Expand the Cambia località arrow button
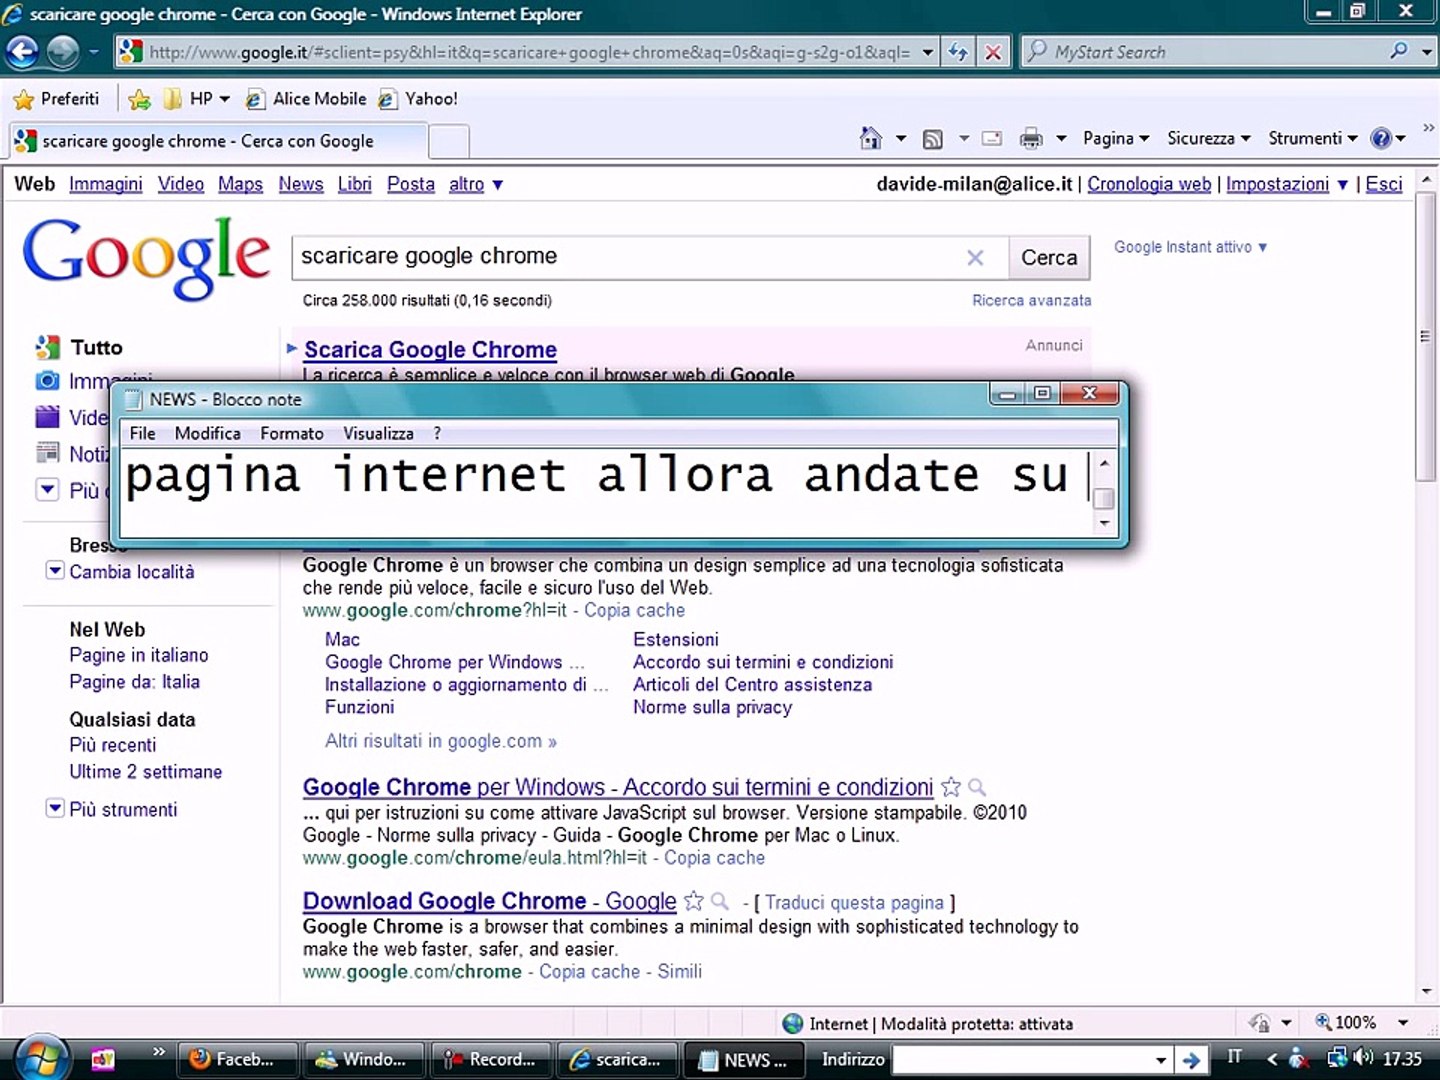 pyautogui.click(x=55, y=571)
